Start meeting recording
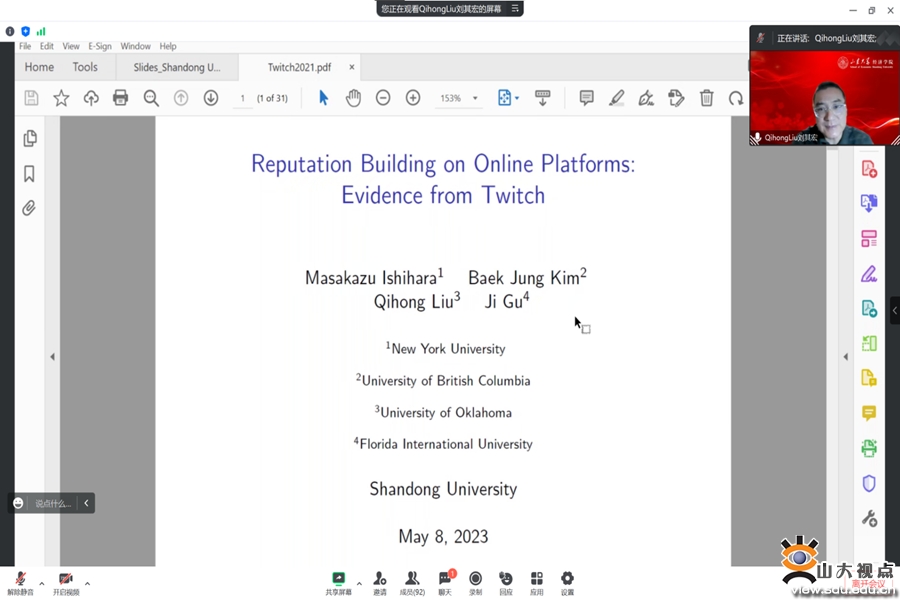The width and height of the screenshot is (900, 600). (x=475, y=580)
